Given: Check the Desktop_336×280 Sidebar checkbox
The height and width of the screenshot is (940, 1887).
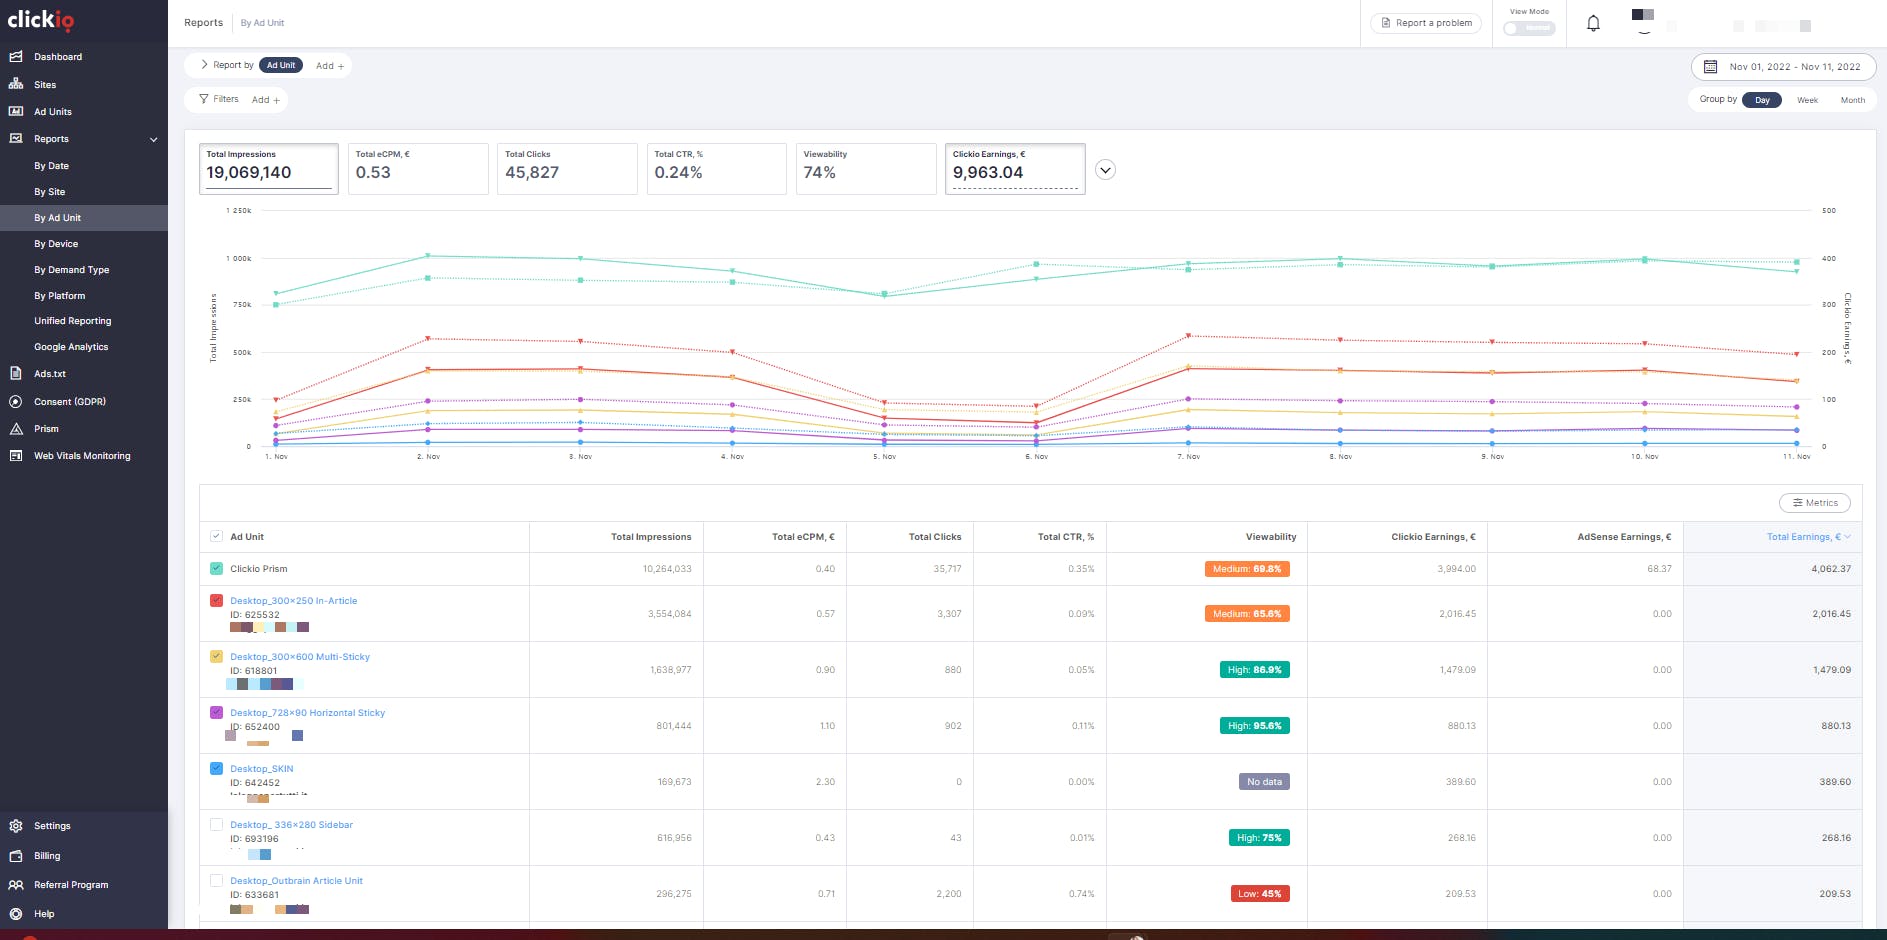Looking at the screenshot, I should tap(216, 824).
